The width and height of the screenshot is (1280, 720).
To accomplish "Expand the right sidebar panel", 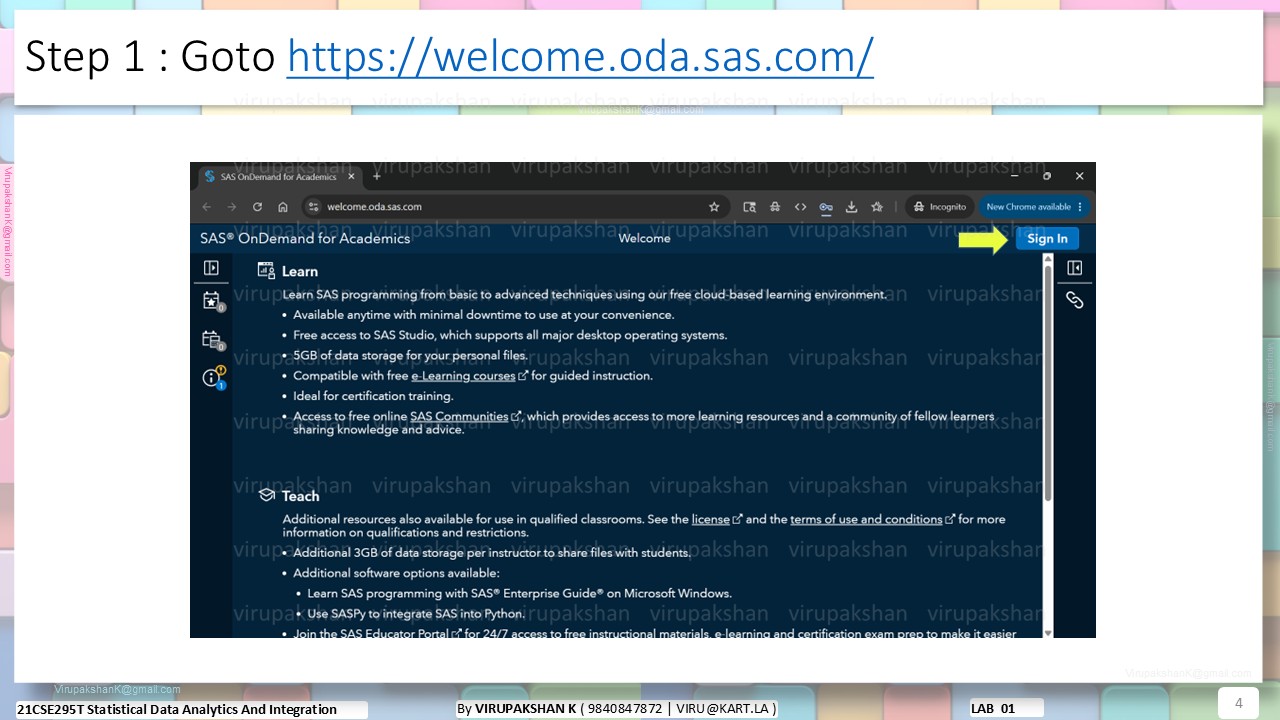I will click(1075, 268).
